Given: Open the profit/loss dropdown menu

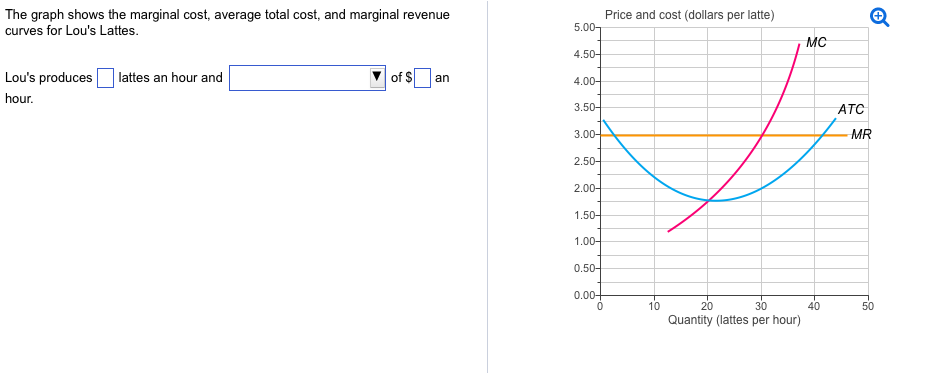Looking at the screenshot, I should click(x=307, y=78).
